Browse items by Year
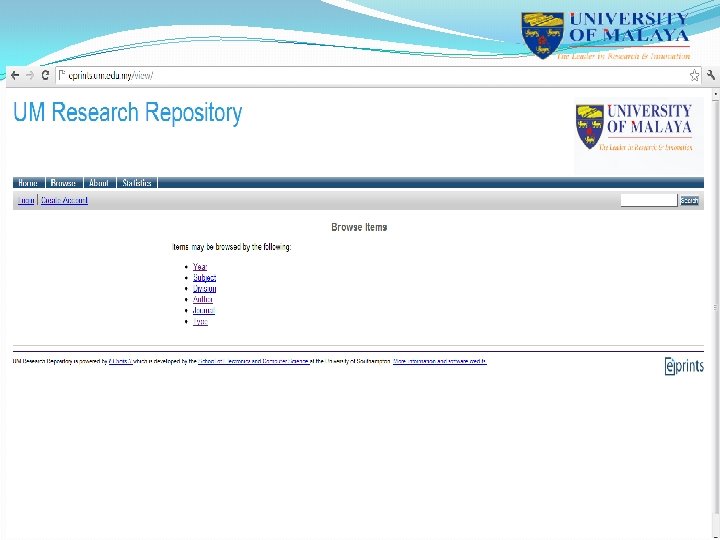720x540 pixels. coord(200,267)
